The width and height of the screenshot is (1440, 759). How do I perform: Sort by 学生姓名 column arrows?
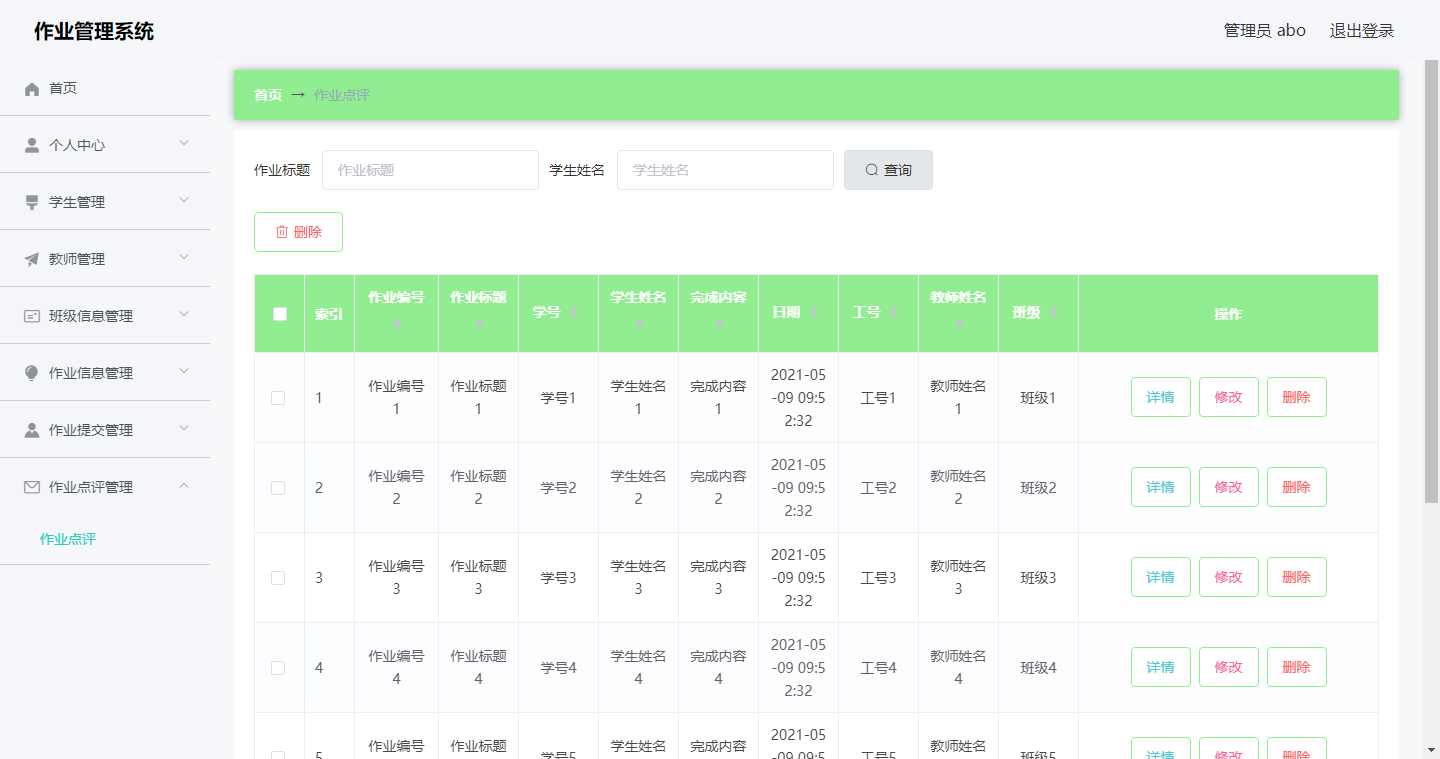click(638, 325)
